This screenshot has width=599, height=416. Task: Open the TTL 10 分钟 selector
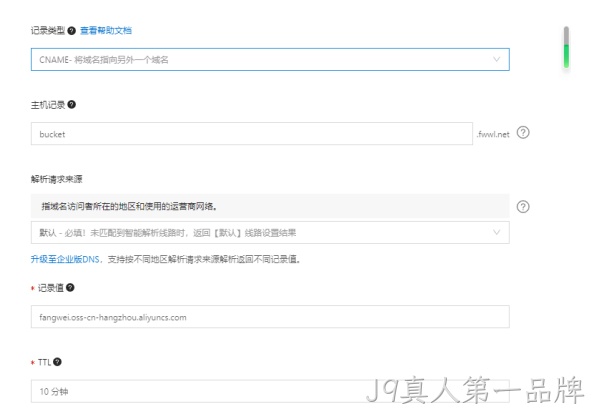click(270, 391)
